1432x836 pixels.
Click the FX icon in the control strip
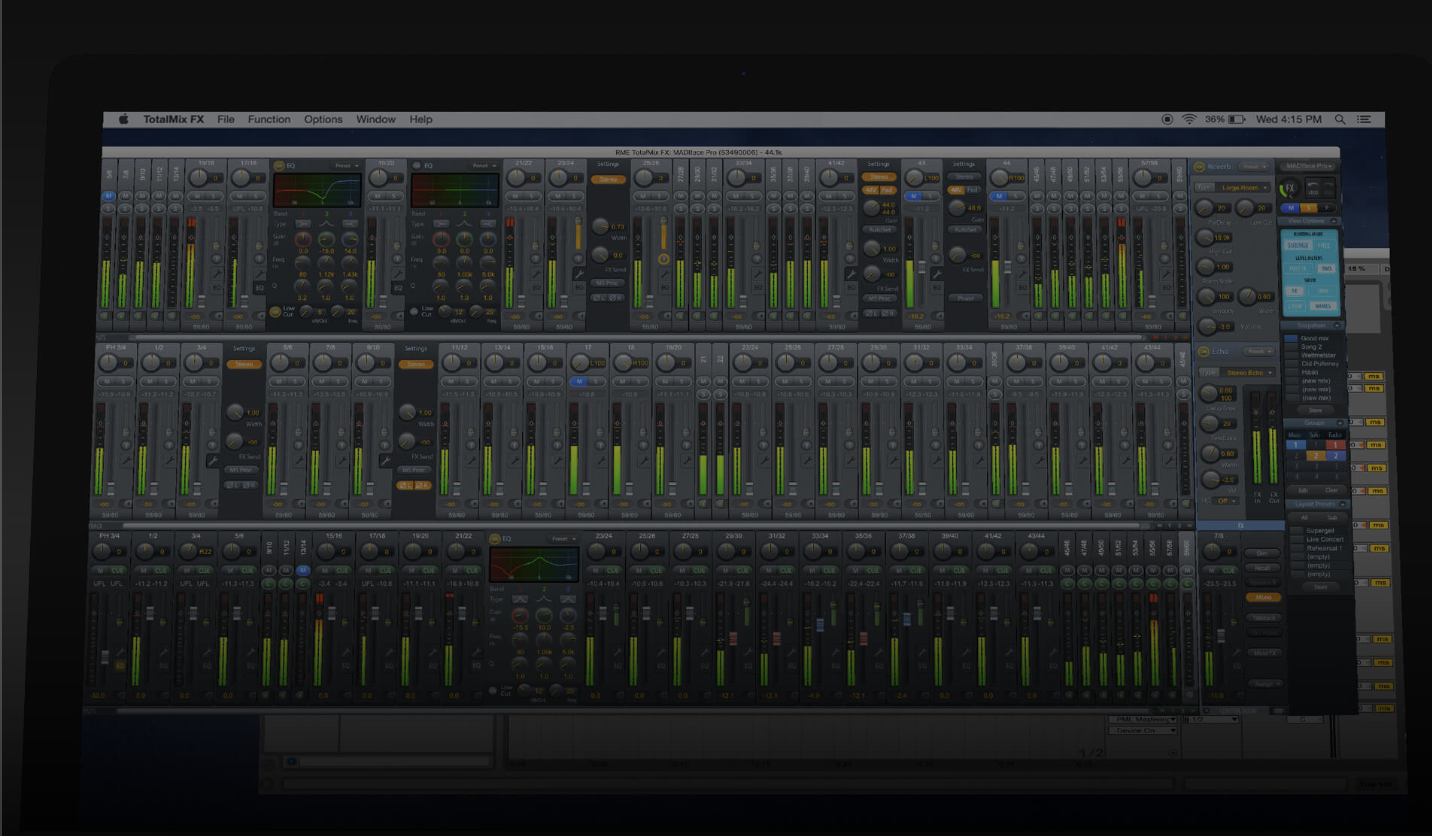[1291, 187]
